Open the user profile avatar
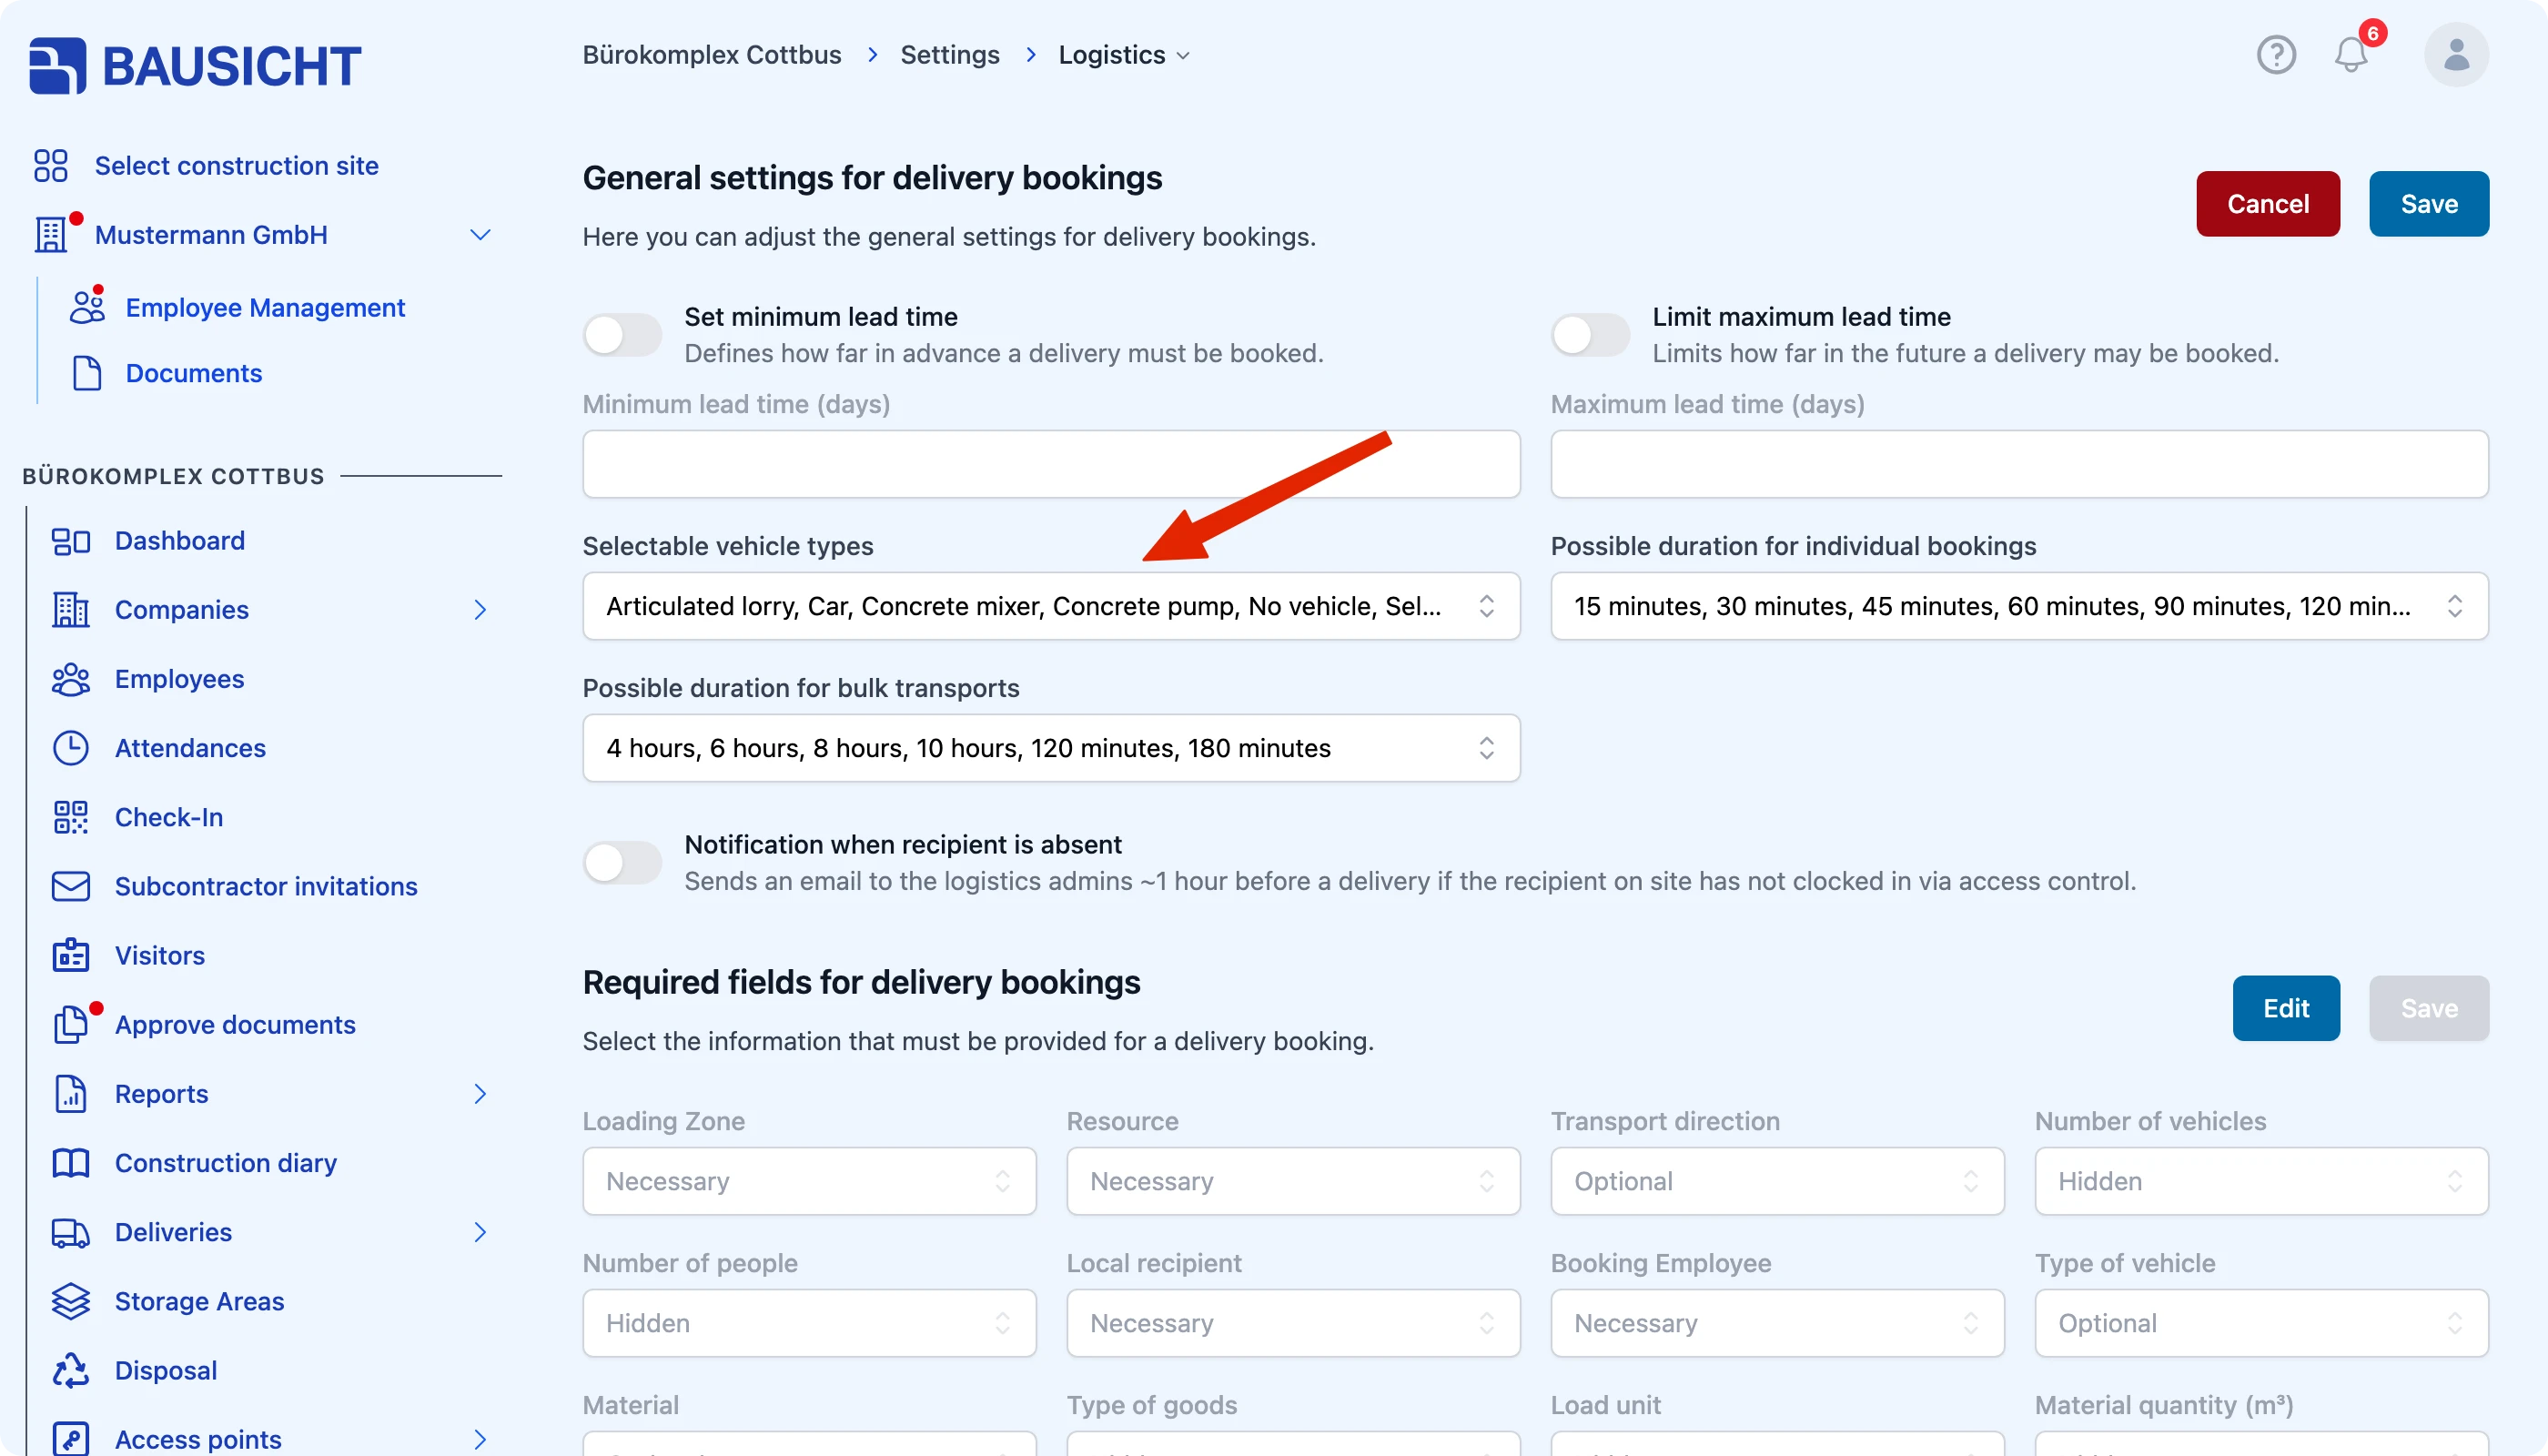The height and width of the screenshot is (1456, 2548). click(2456, 55)
